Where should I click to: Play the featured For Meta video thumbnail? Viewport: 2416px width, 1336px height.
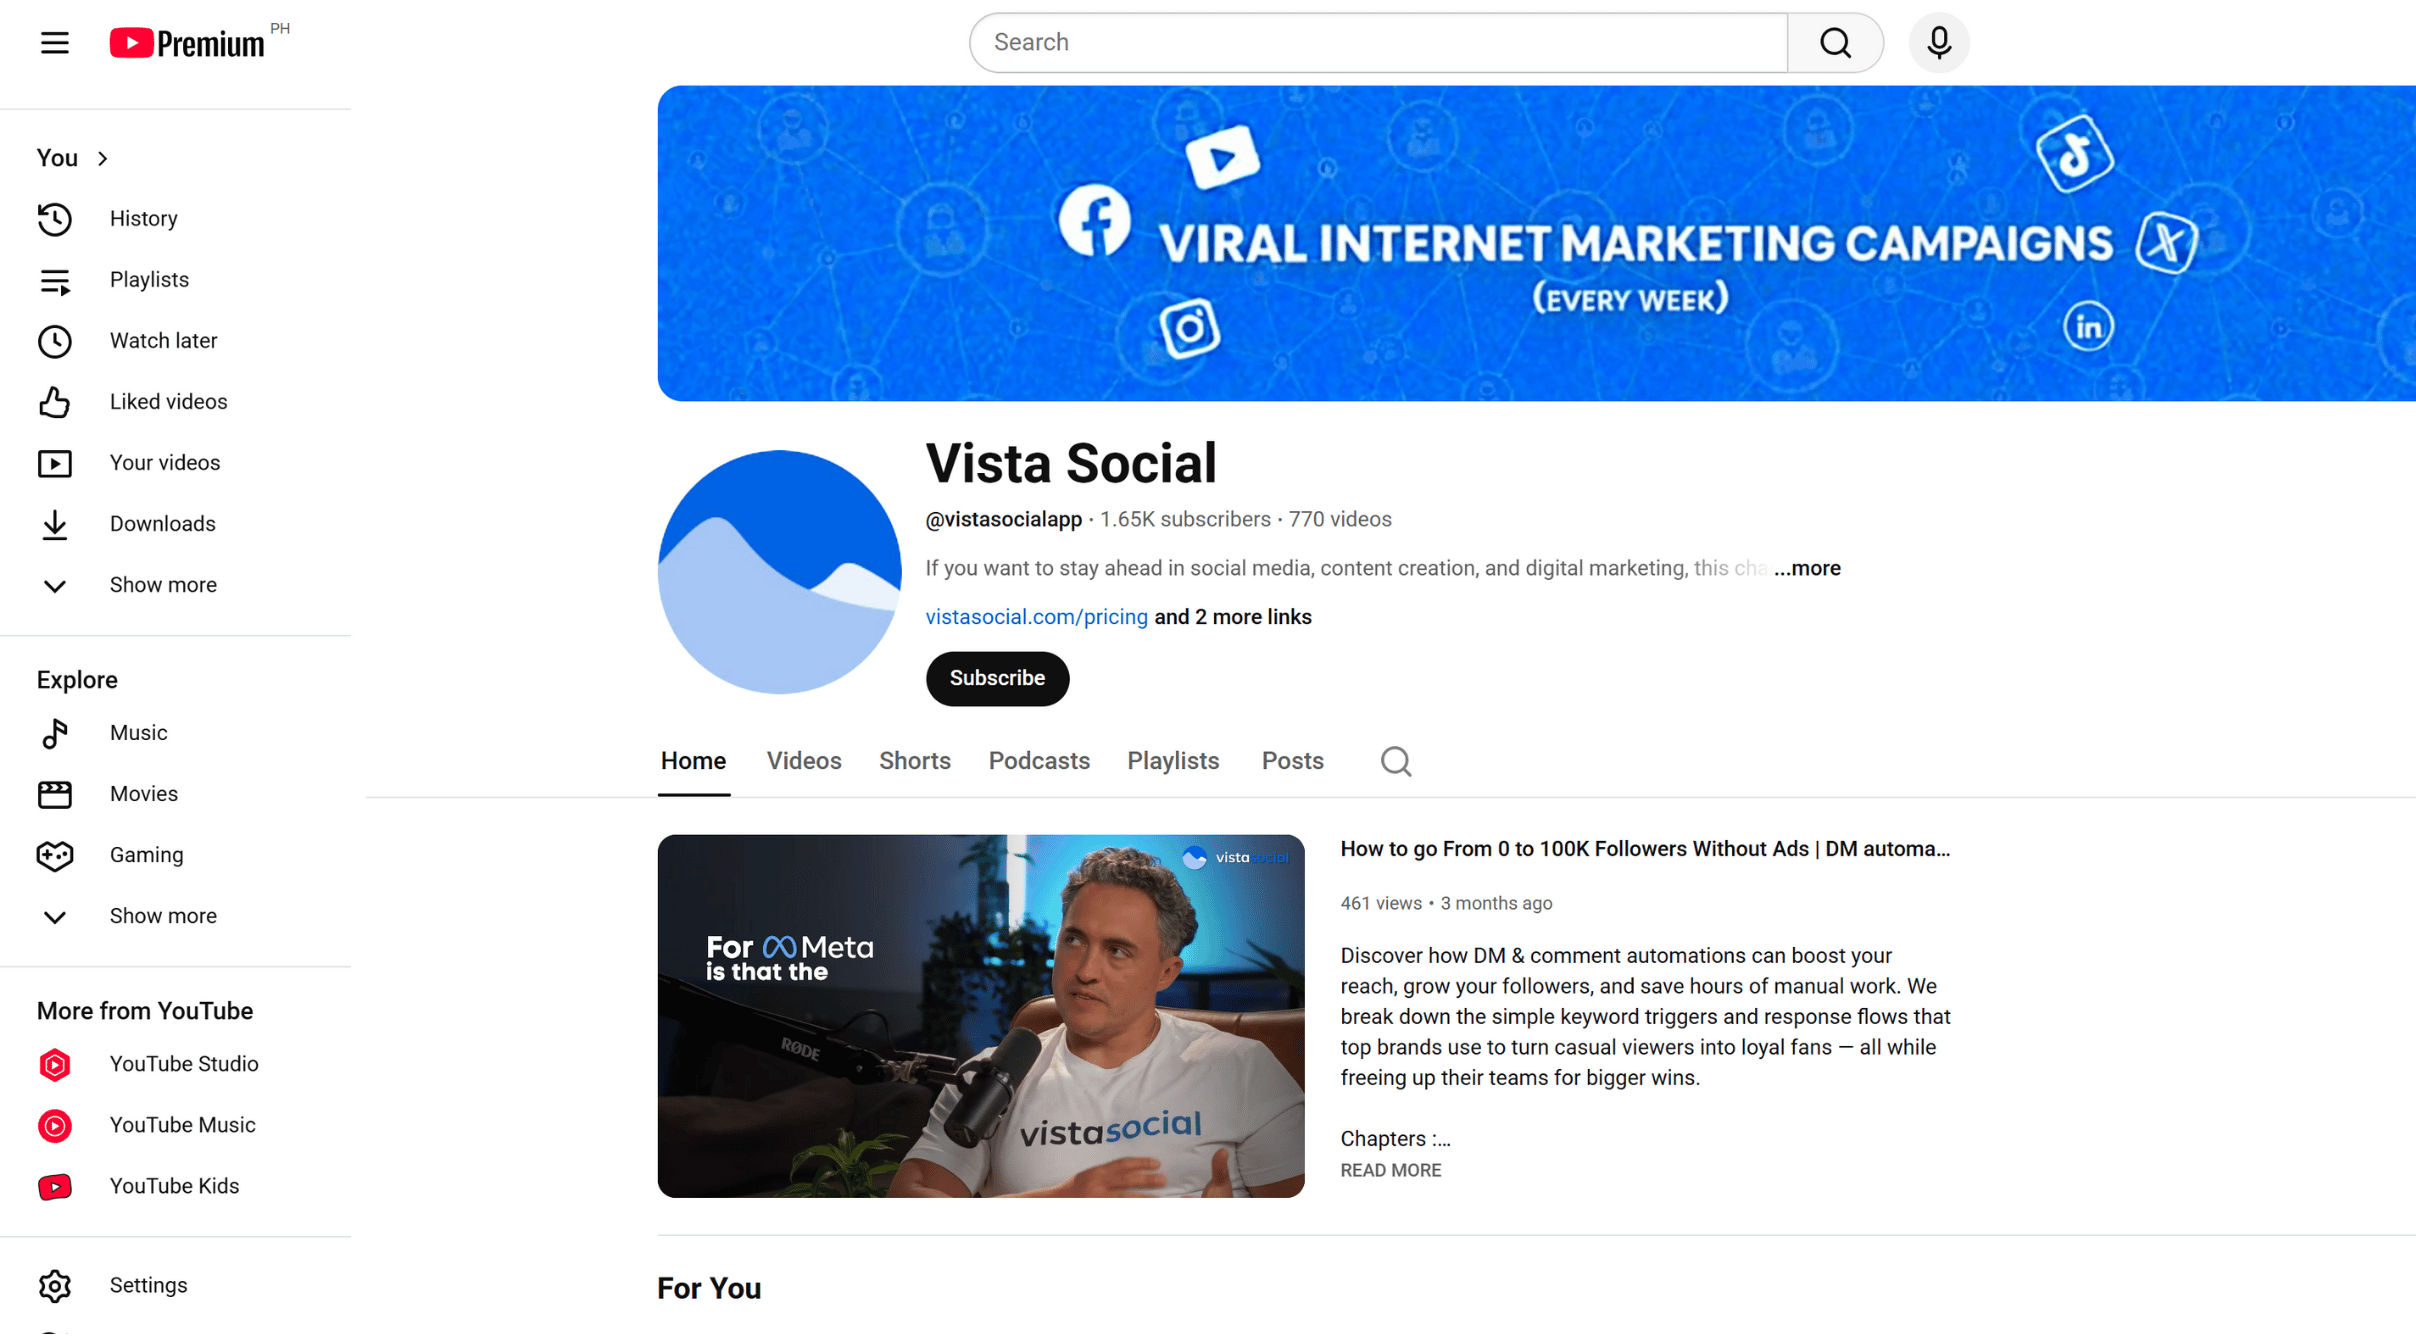(980, 1017)
